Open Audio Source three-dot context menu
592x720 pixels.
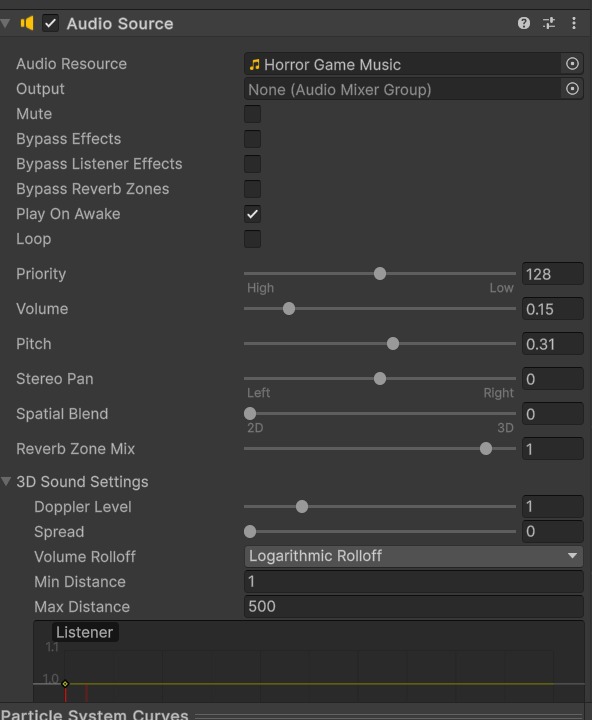click(x=574, y=23)
